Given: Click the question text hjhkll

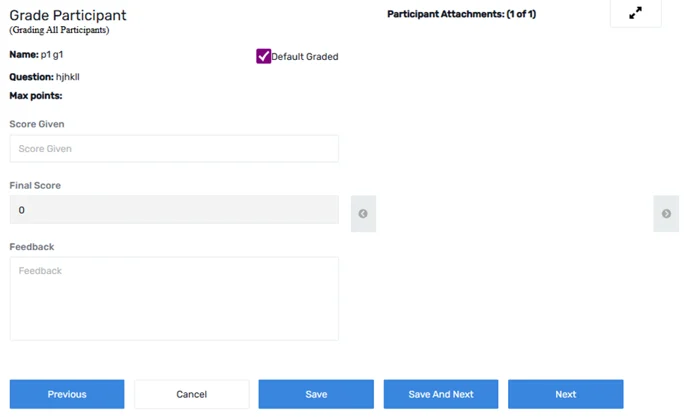Looking at the screenshot, I should click(68, 77).
